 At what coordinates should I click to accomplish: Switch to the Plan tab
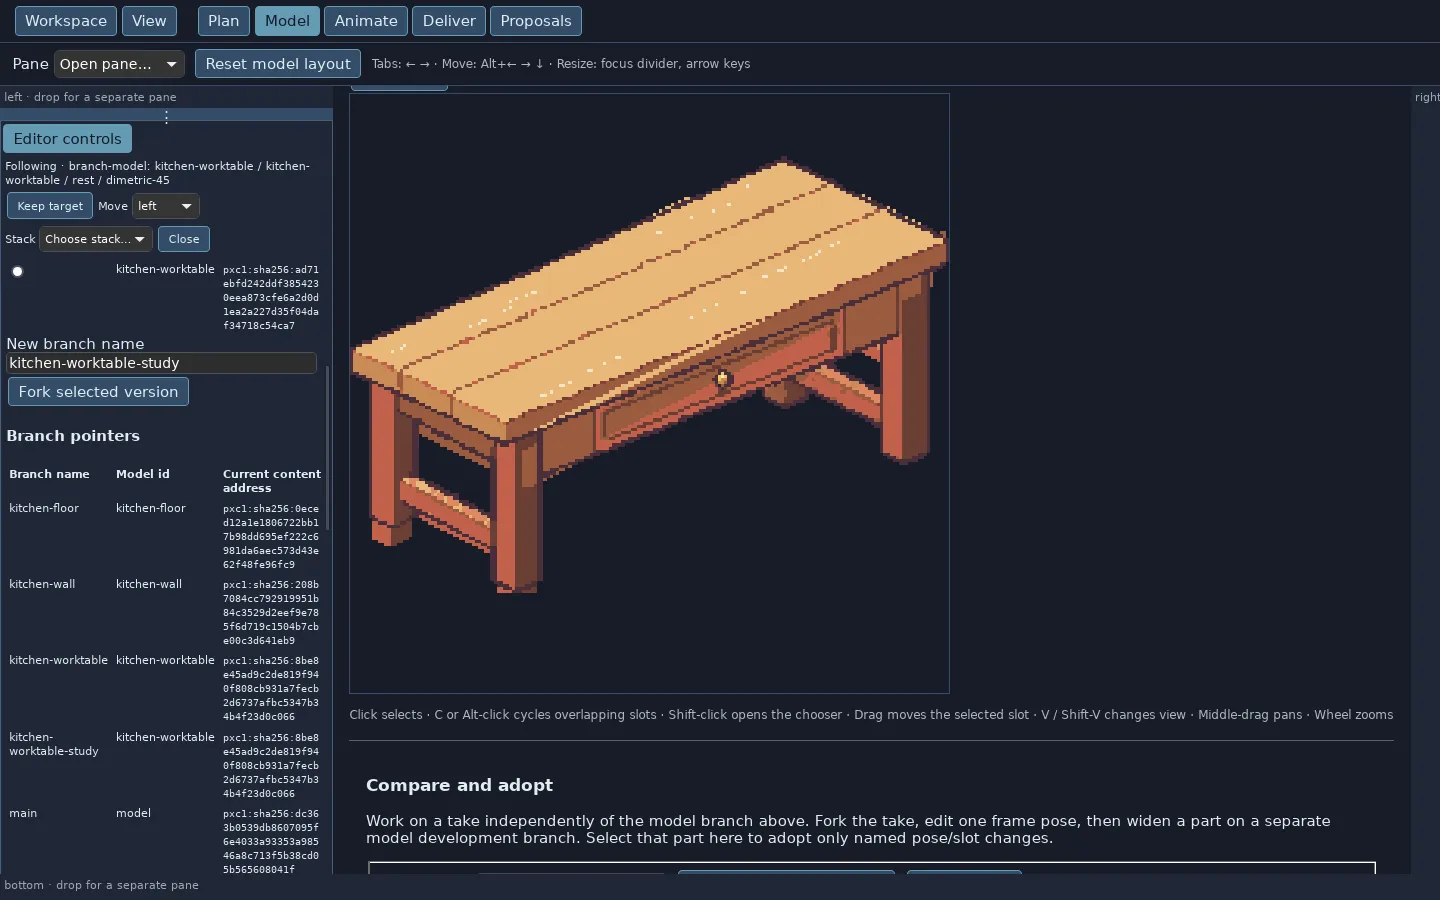224,21
